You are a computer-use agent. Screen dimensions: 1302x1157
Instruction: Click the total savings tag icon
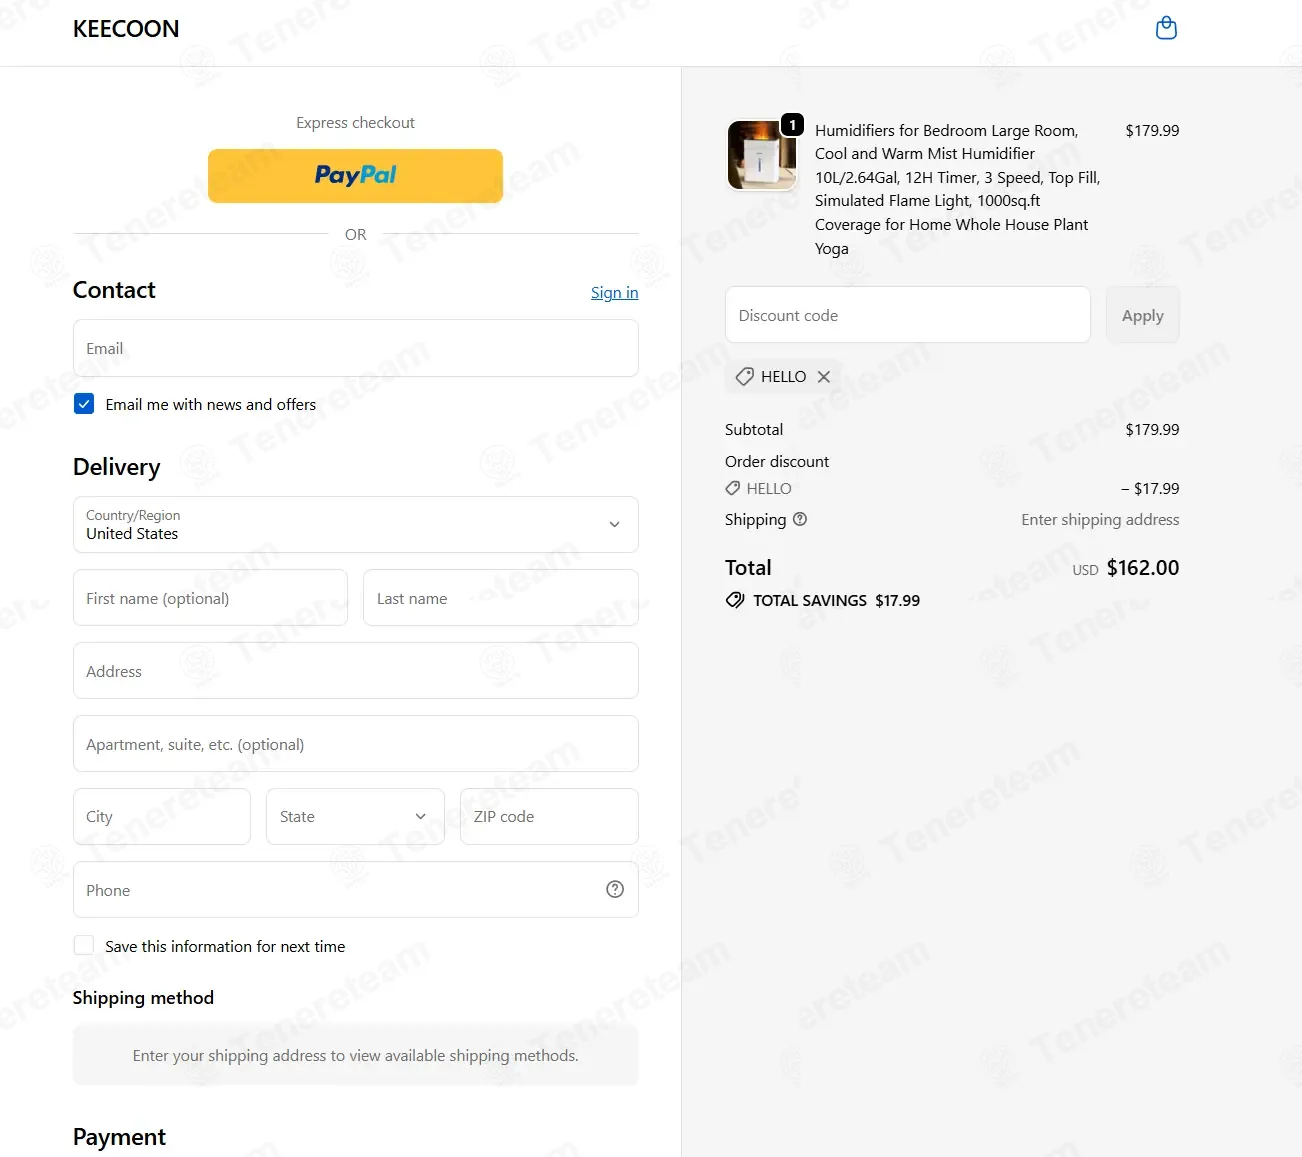pyautogui.click(x=735, y=600)
